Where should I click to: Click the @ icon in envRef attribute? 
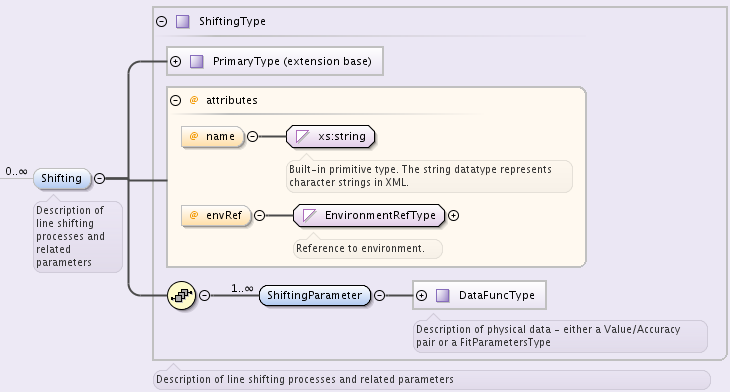coord(194,215)
